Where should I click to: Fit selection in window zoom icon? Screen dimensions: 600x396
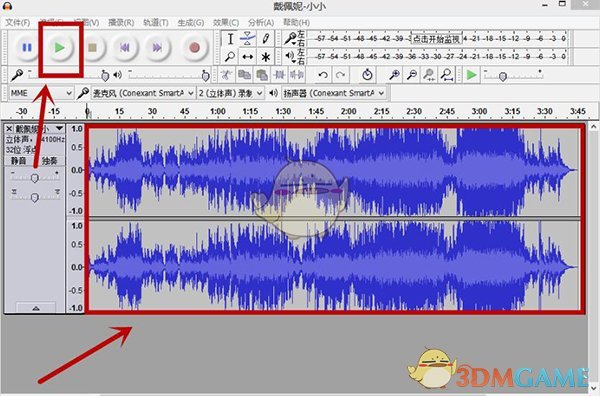(429, 75)
